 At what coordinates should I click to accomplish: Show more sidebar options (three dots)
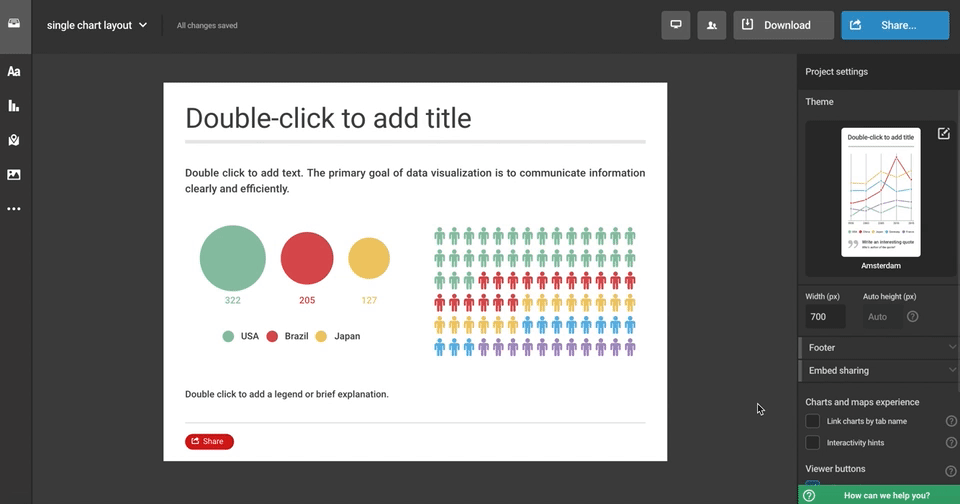point(14,209)
